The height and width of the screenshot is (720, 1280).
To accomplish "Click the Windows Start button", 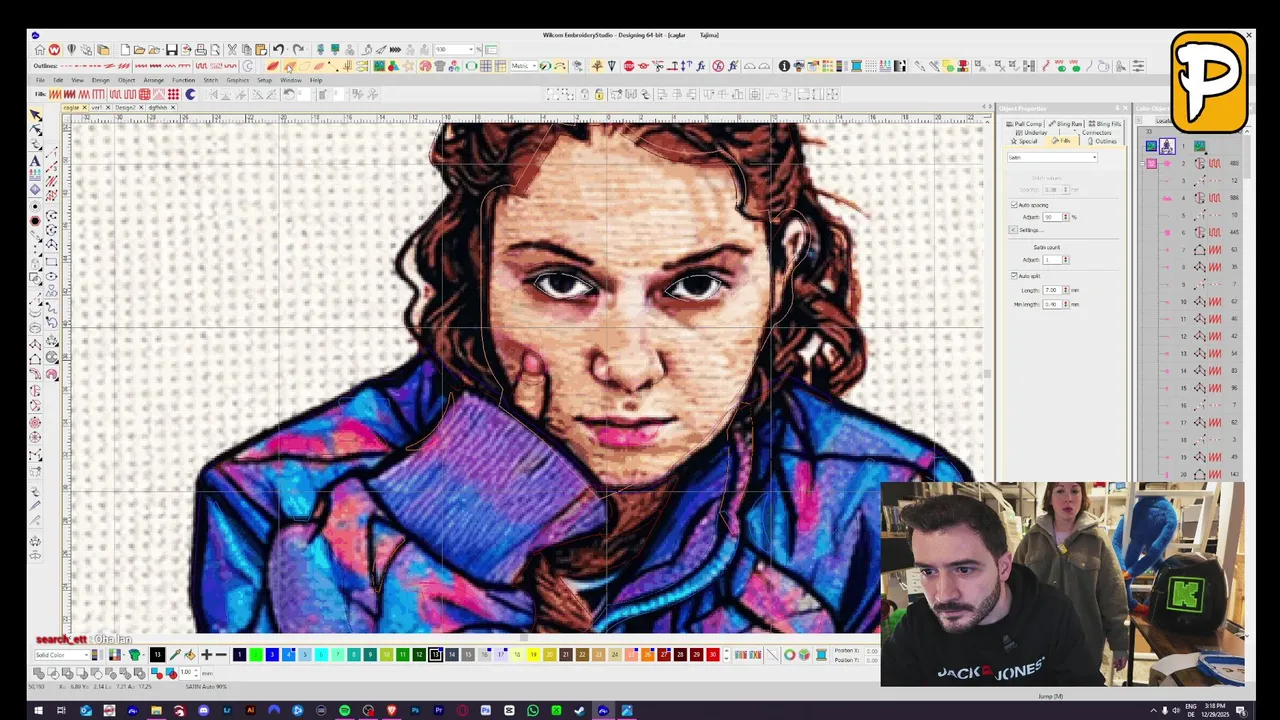I will pyautogui.click(x=38, y=711).
